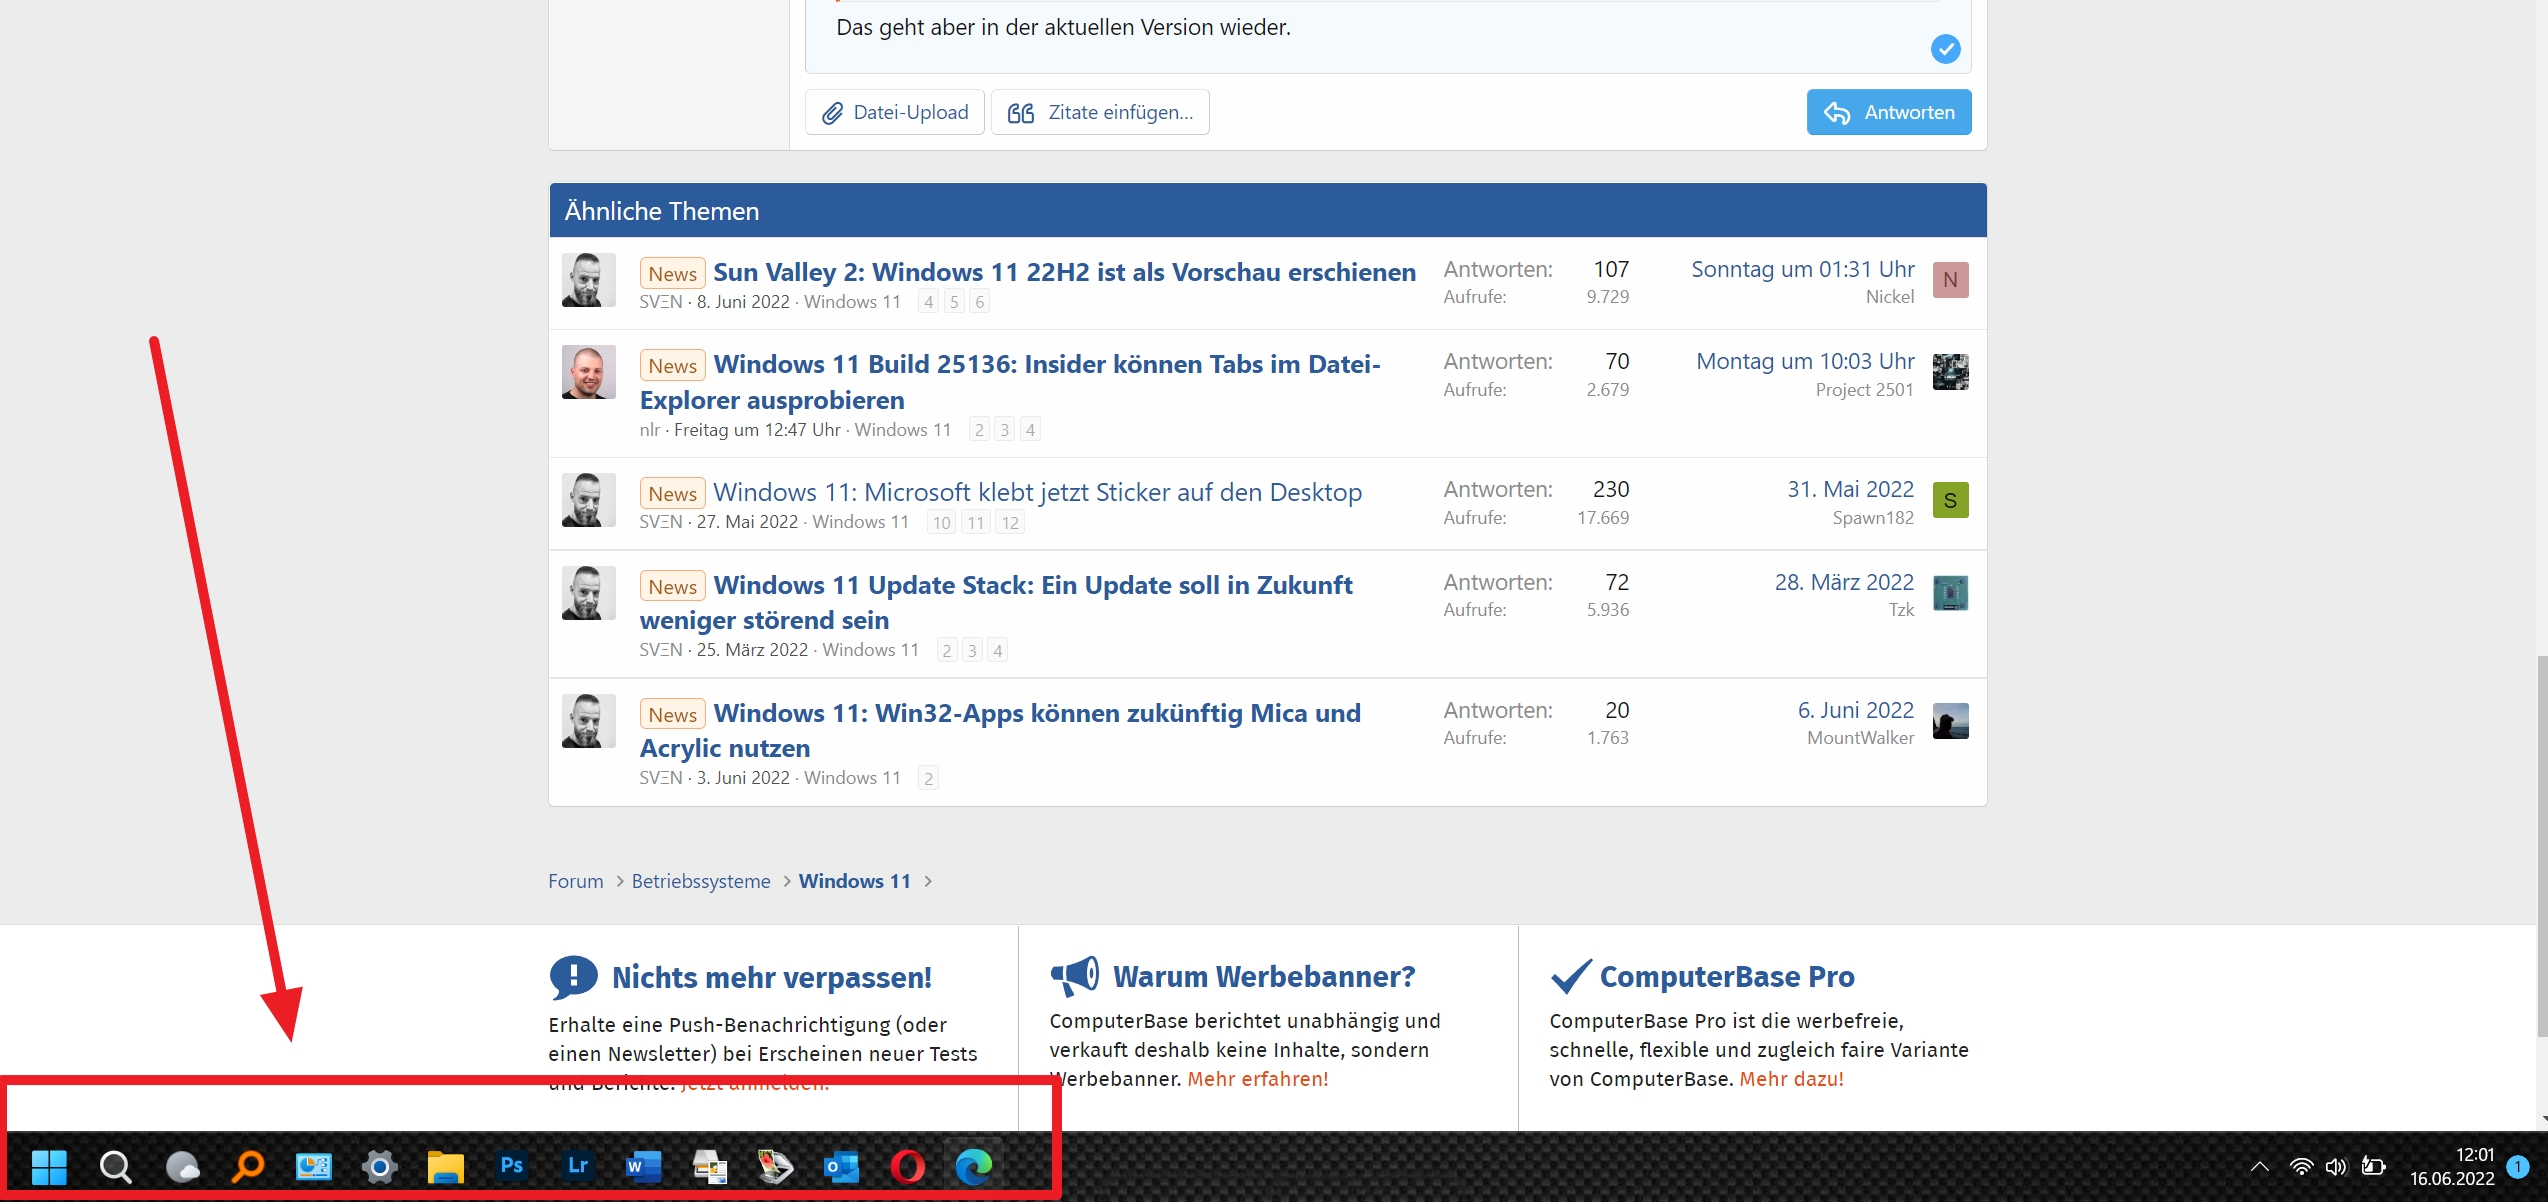Open Spawn182's green S avatar

tap(1949, 500)
